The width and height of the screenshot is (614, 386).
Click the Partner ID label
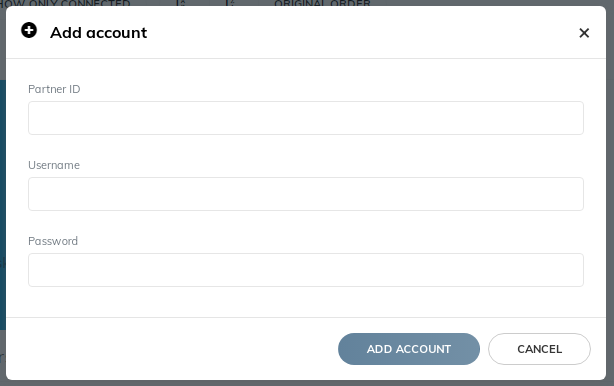pos(54,89)
